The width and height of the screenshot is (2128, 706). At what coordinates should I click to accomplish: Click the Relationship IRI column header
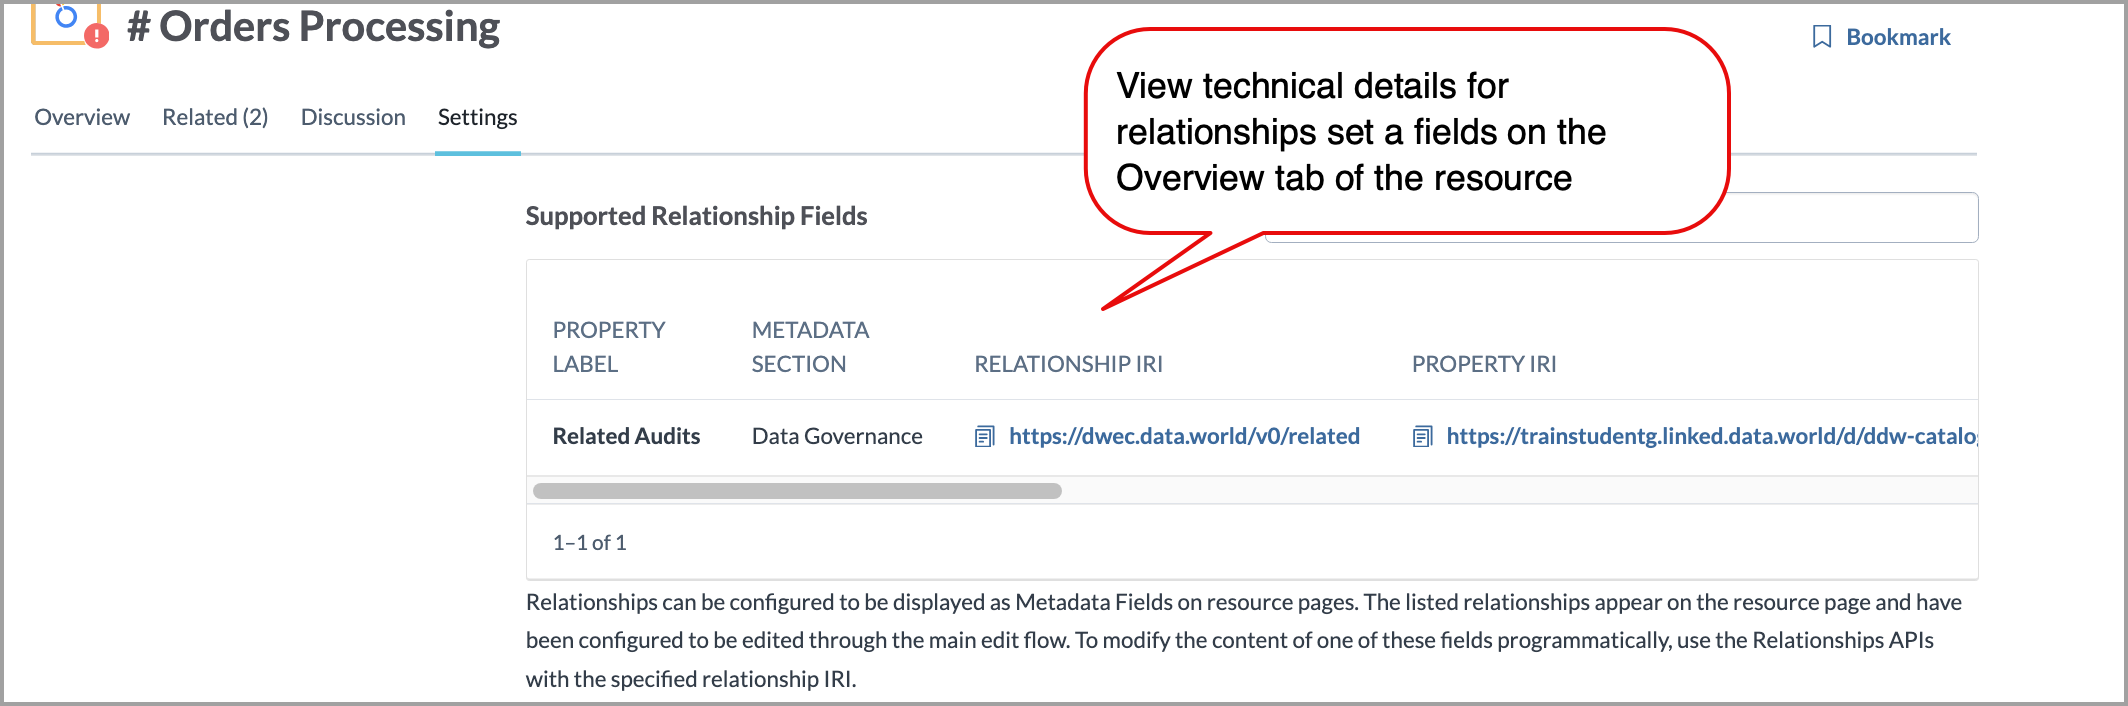(1068, 364)
